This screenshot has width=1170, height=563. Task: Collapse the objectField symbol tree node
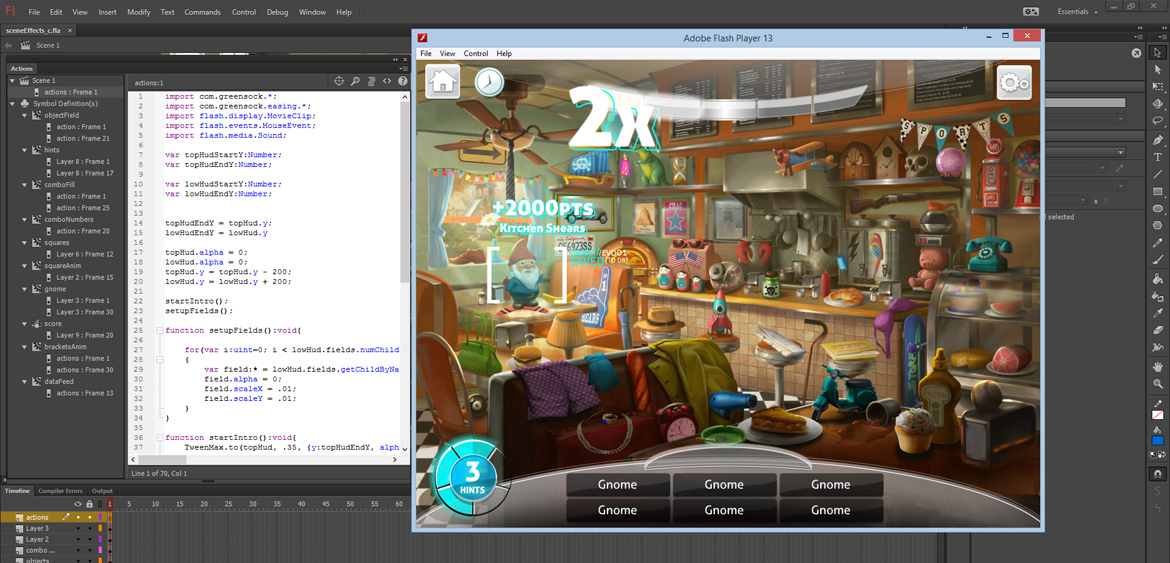[25, 116]
